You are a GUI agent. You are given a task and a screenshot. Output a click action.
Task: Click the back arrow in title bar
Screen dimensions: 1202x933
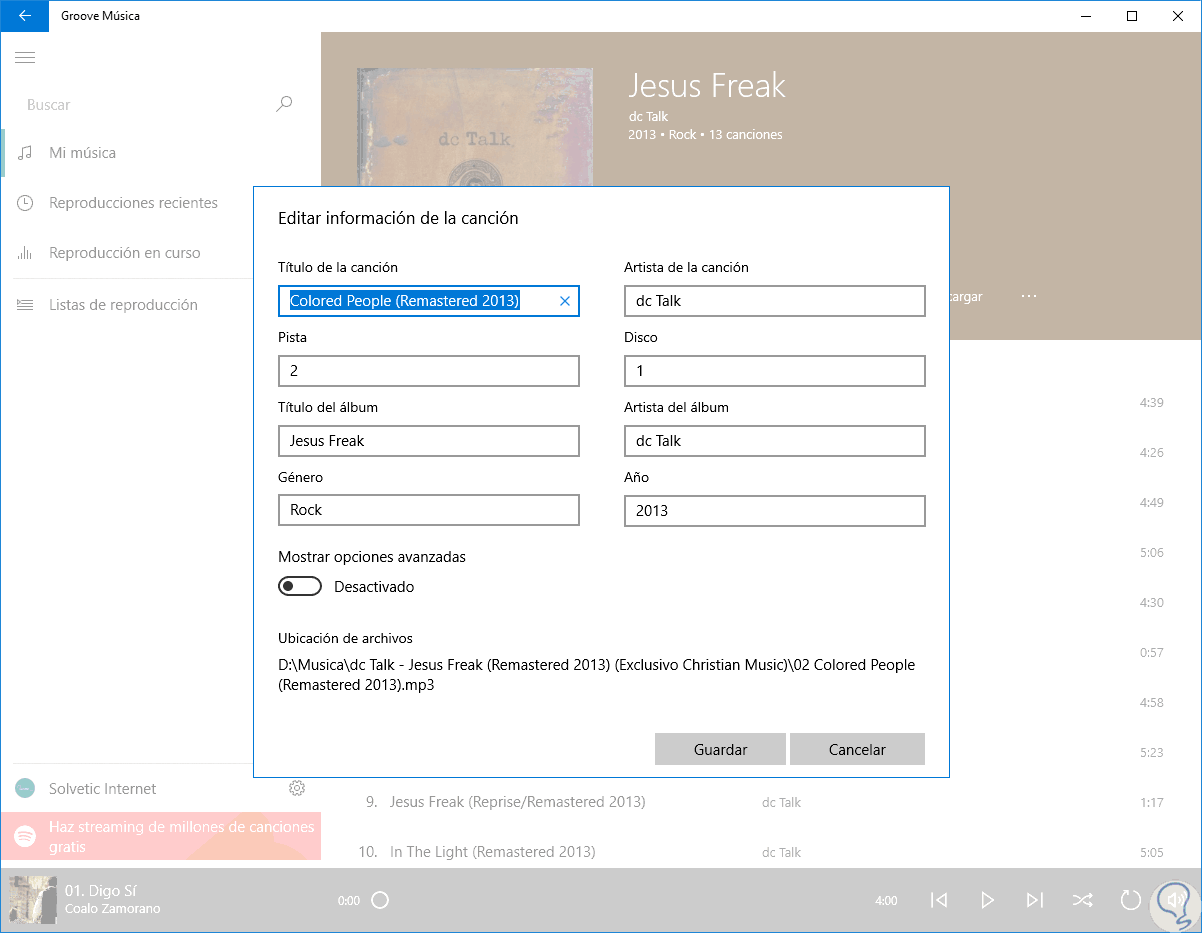point(24,16)
